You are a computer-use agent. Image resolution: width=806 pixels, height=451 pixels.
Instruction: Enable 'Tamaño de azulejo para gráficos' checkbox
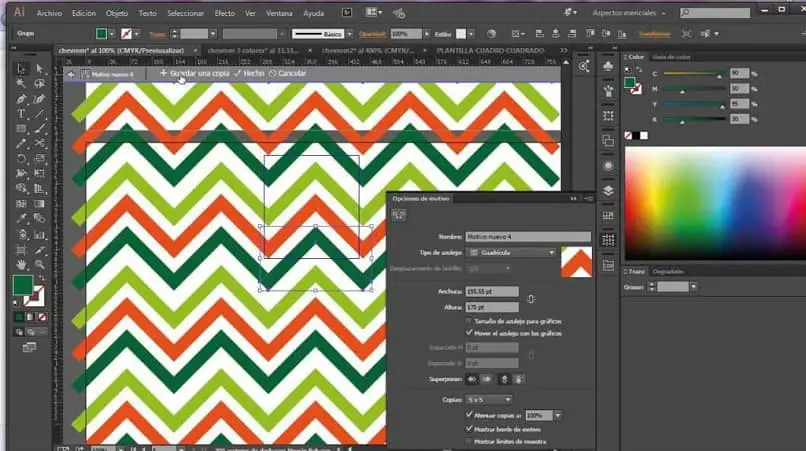point(470,321)
